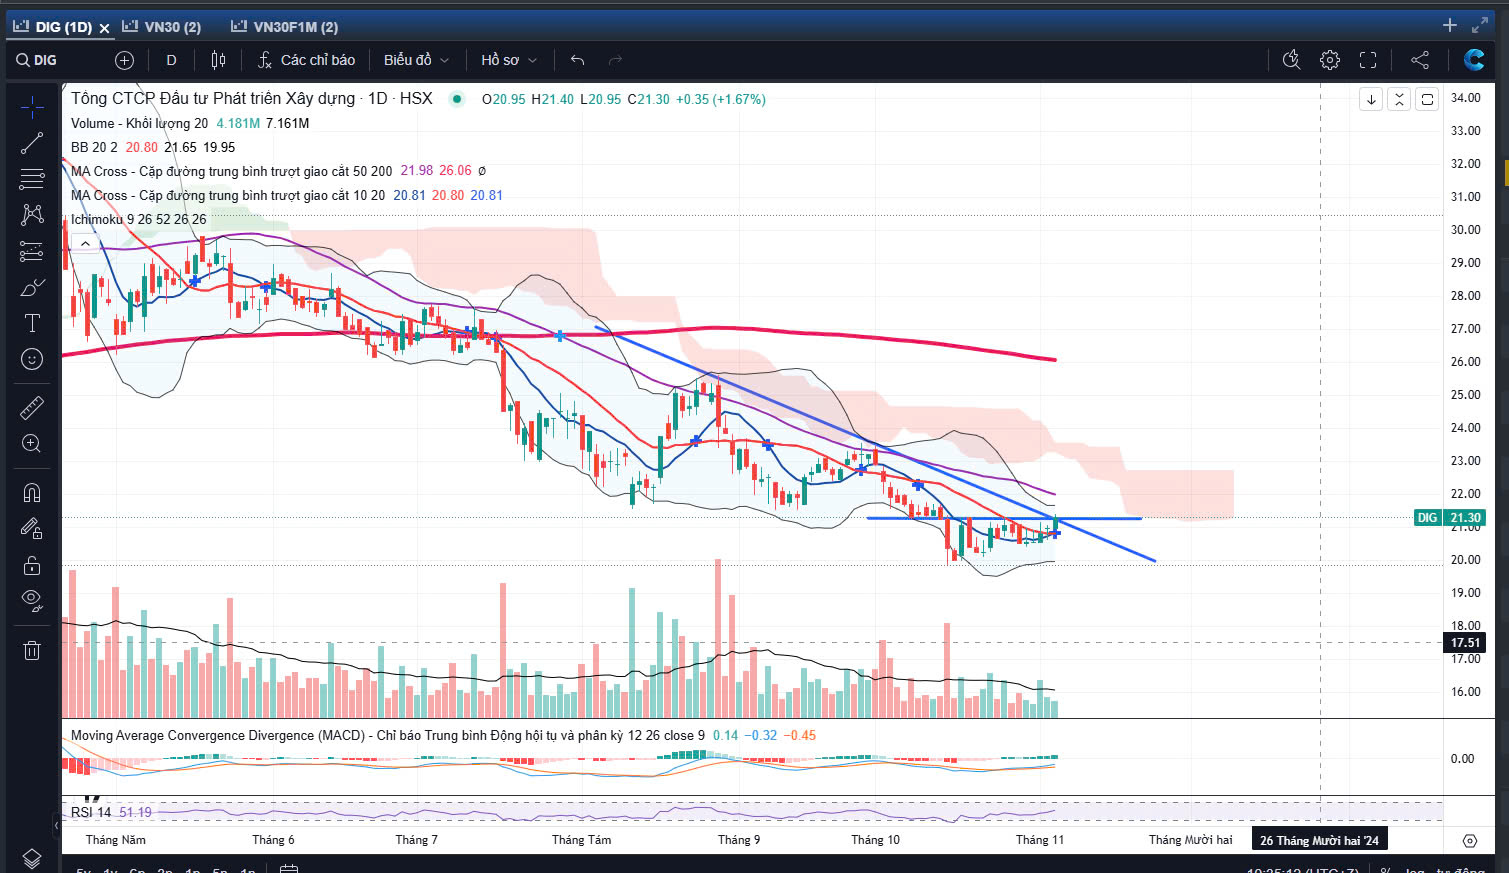Screen dimensions: 1509x873
Task: Open the emoji icons tool
Action: click(32, 359)
